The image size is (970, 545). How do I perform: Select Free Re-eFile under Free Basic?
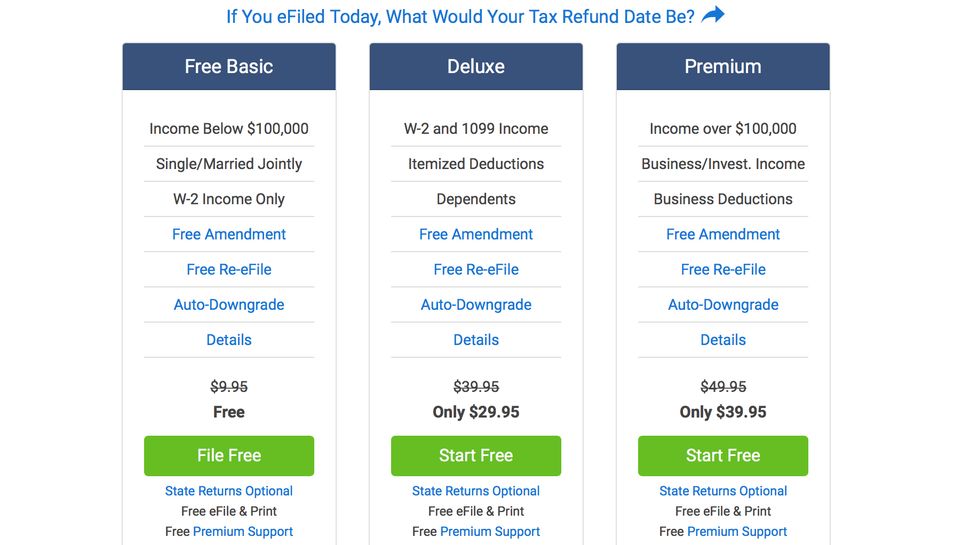[229, 269]
